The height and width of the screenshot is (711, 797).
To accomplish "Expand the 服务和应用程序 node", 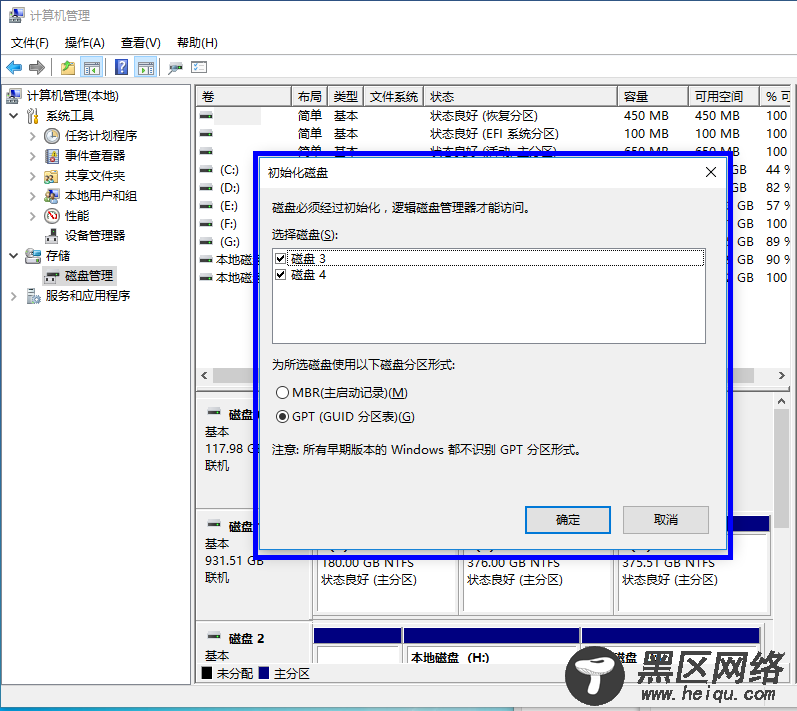I will pyautogui.click(x=14, y=296).
